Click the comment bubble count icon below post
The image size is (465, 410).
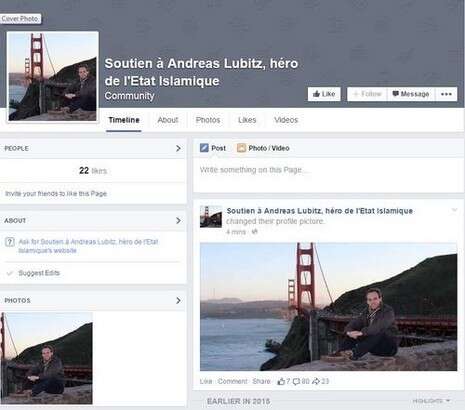(x=296, y=381)
